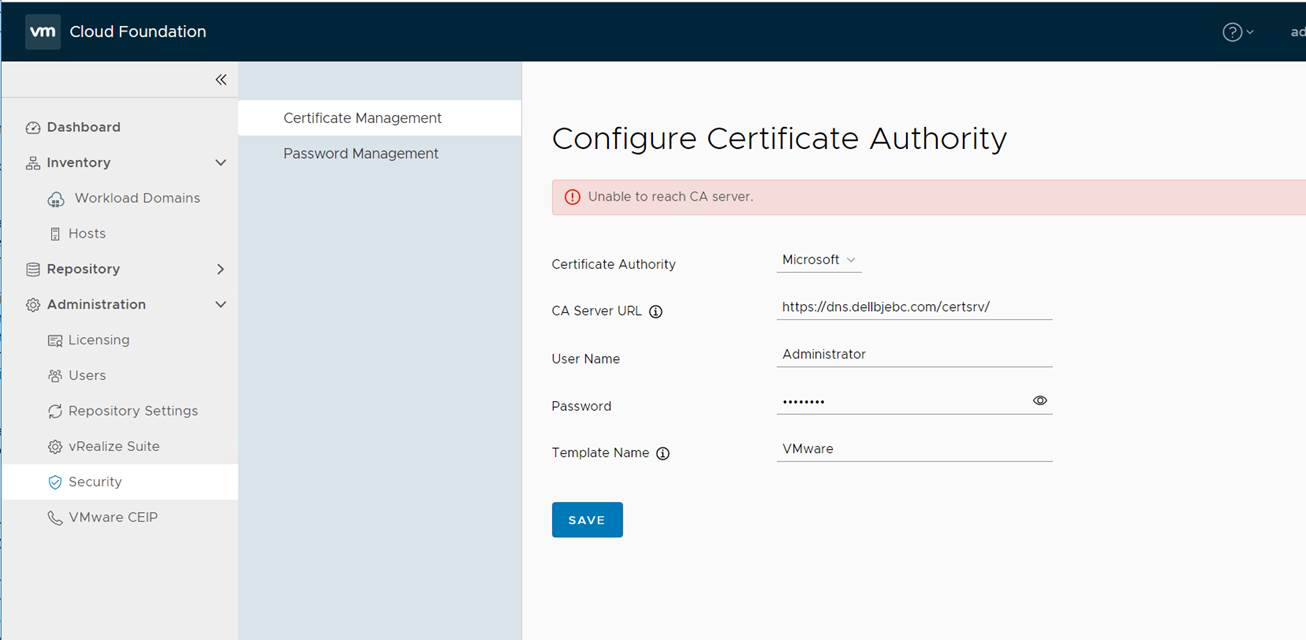Viewport: 1306px width, 640px height.
Task: Click the Cloud Foundation title
Action: [138, 32]
